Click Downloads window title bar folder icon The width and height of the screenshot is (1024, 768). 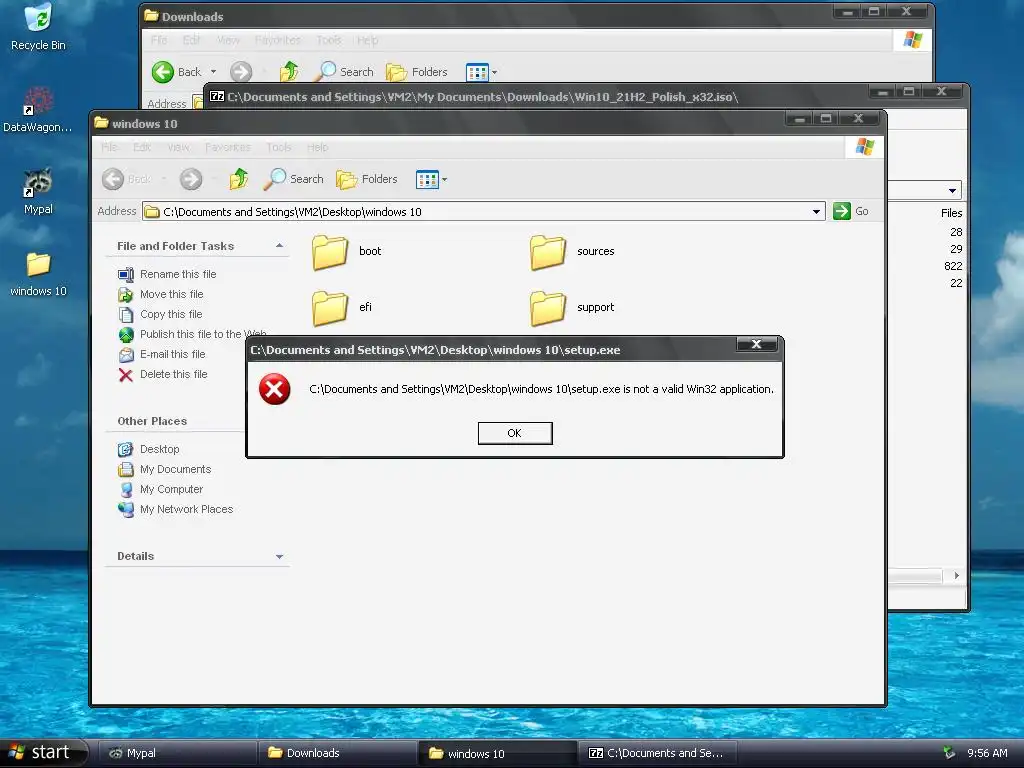(x=151, y=16)
